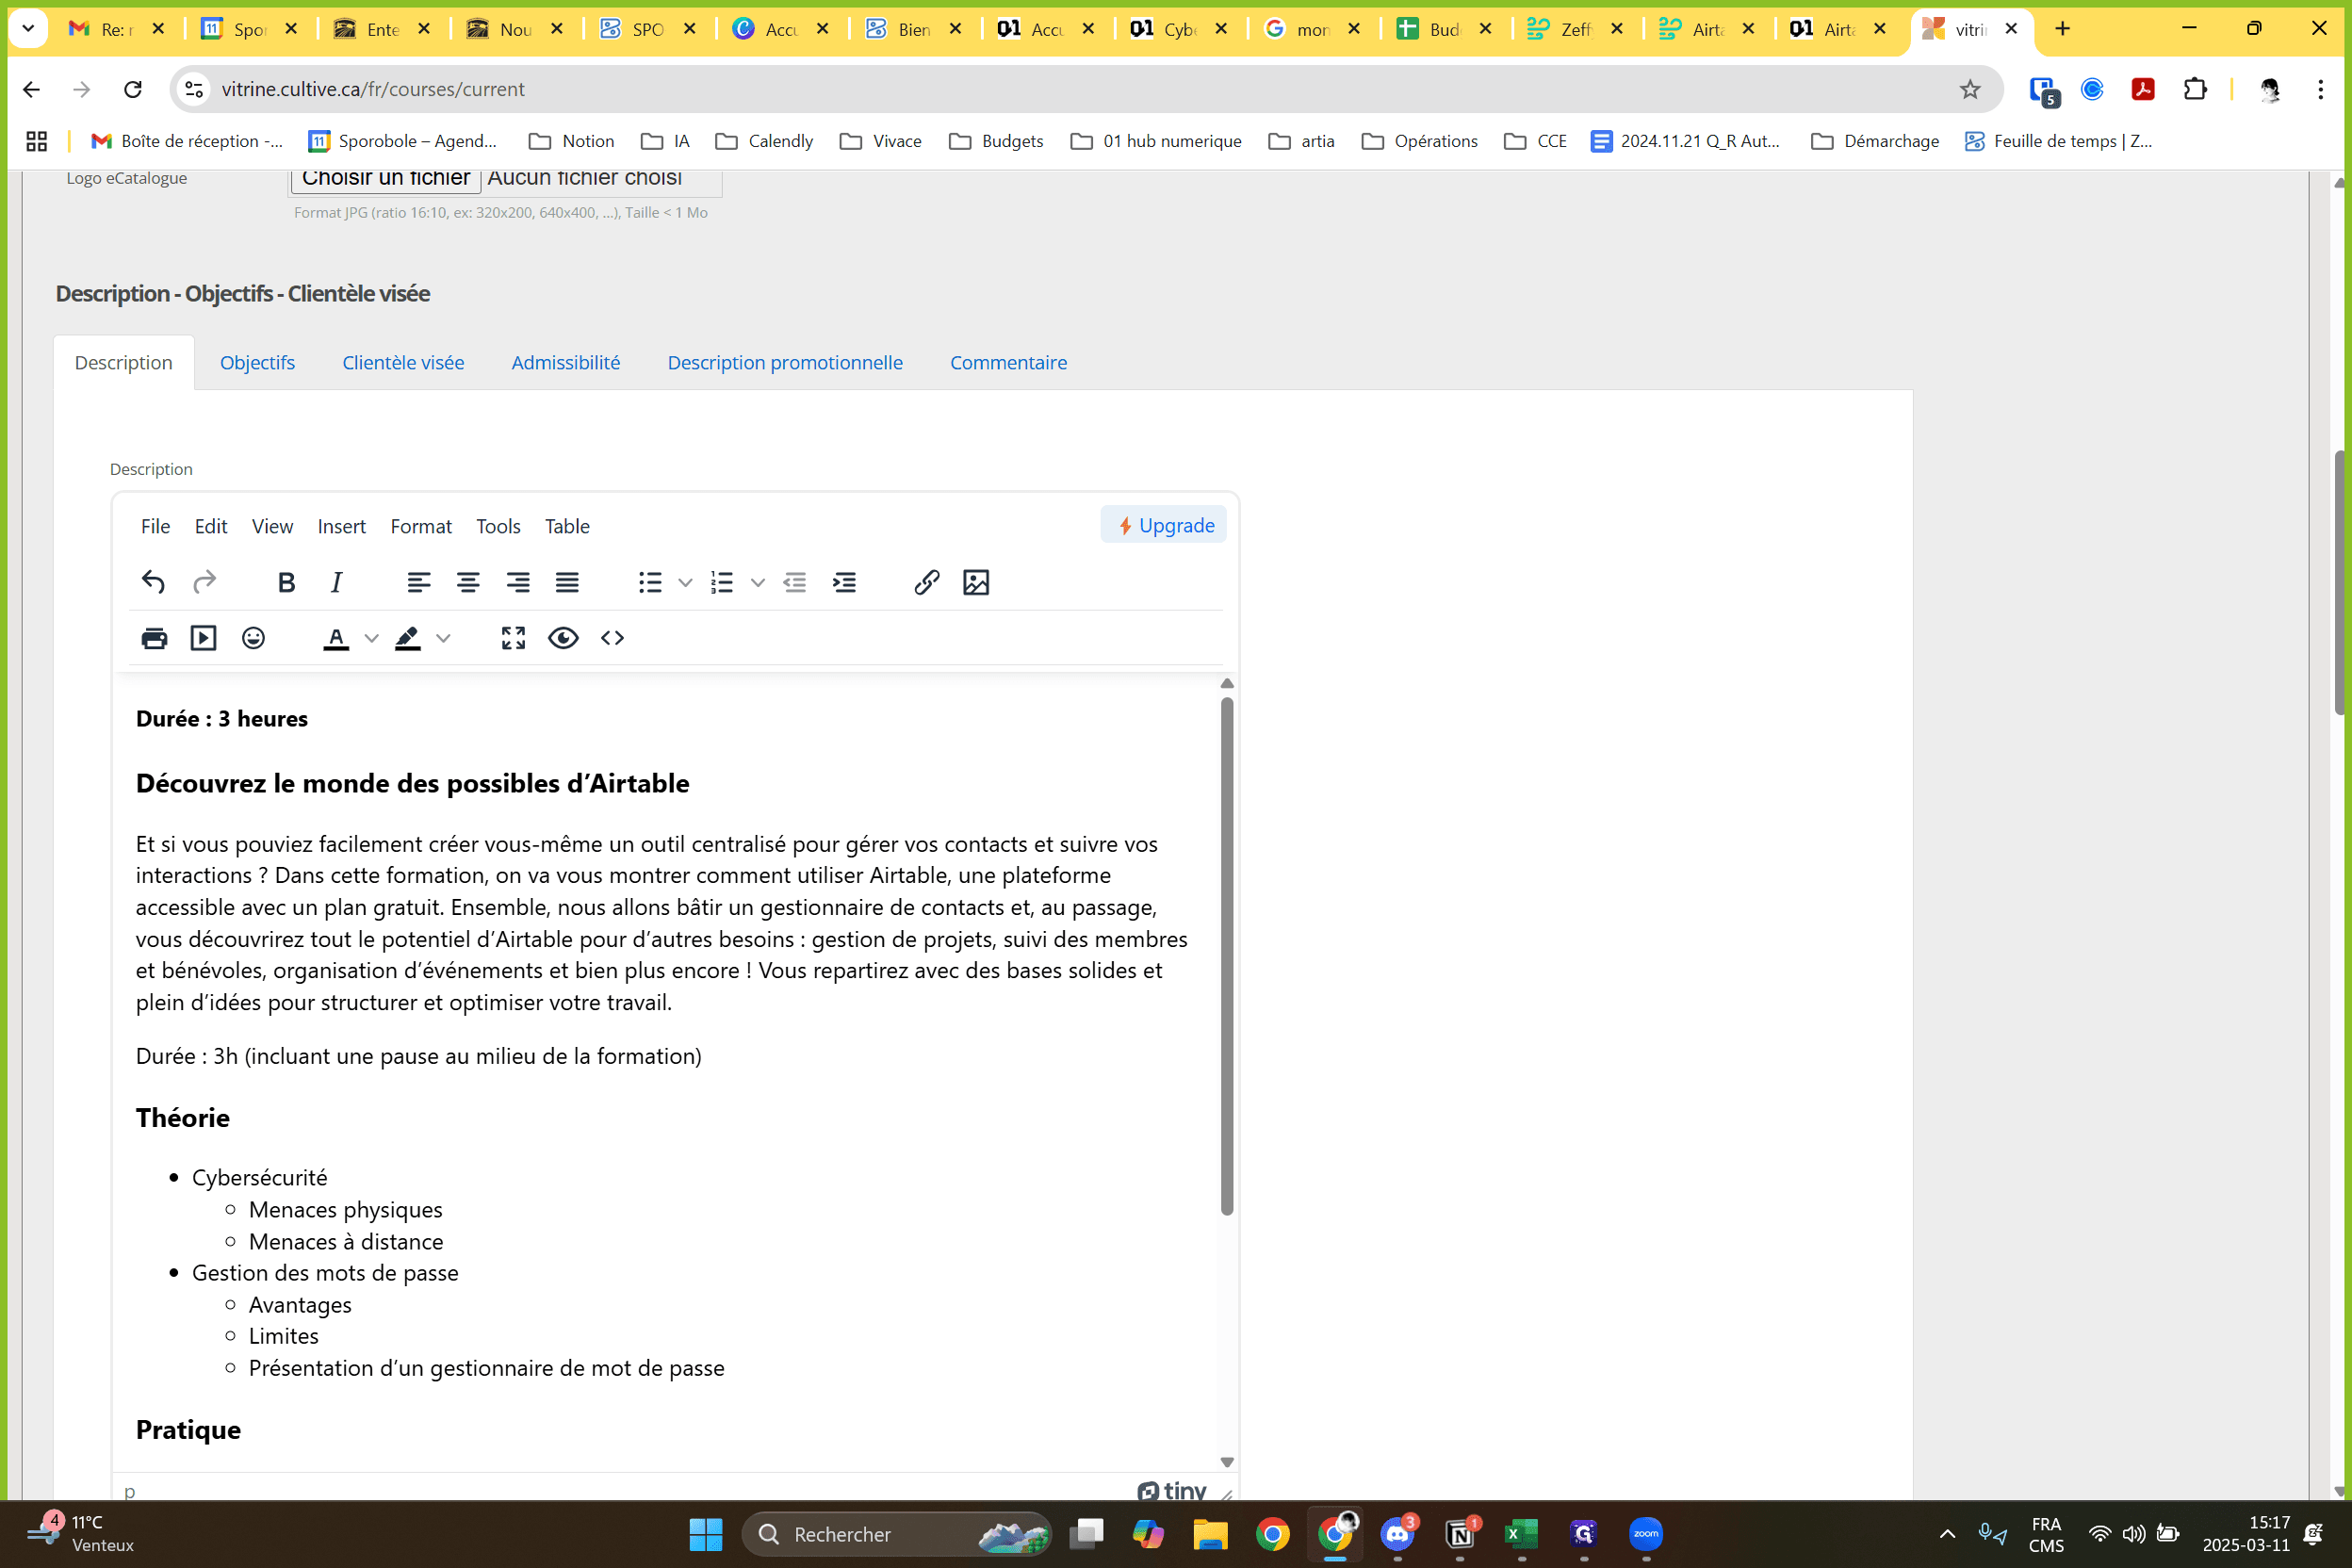Switch to the Objectifs tab

click(x=257, y=363)
